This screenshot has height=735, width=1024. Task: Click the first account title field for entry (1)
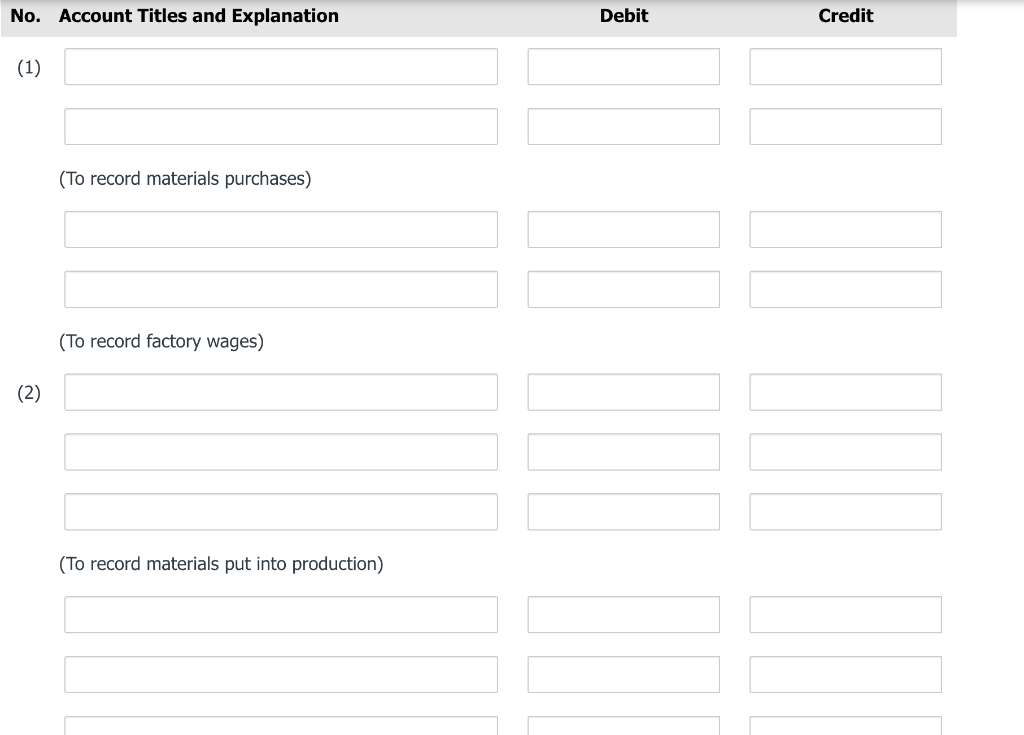click(280, 66)
